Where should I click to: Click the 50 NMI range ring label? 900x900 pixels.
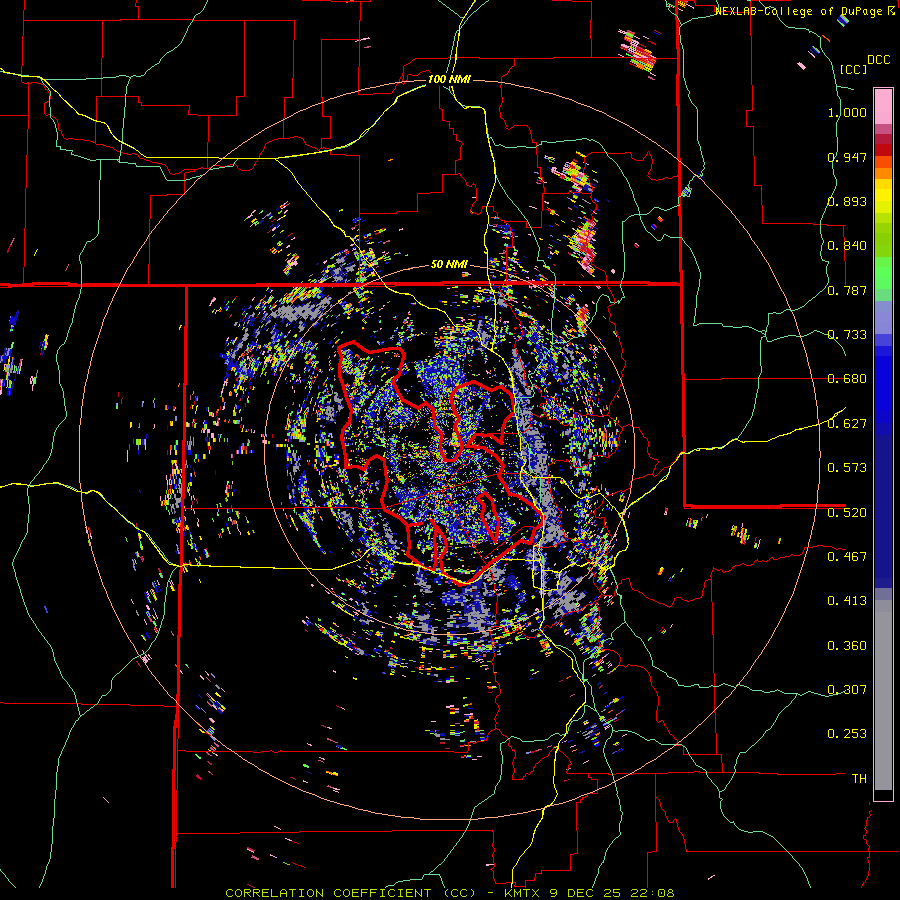[x=449, y=265]
